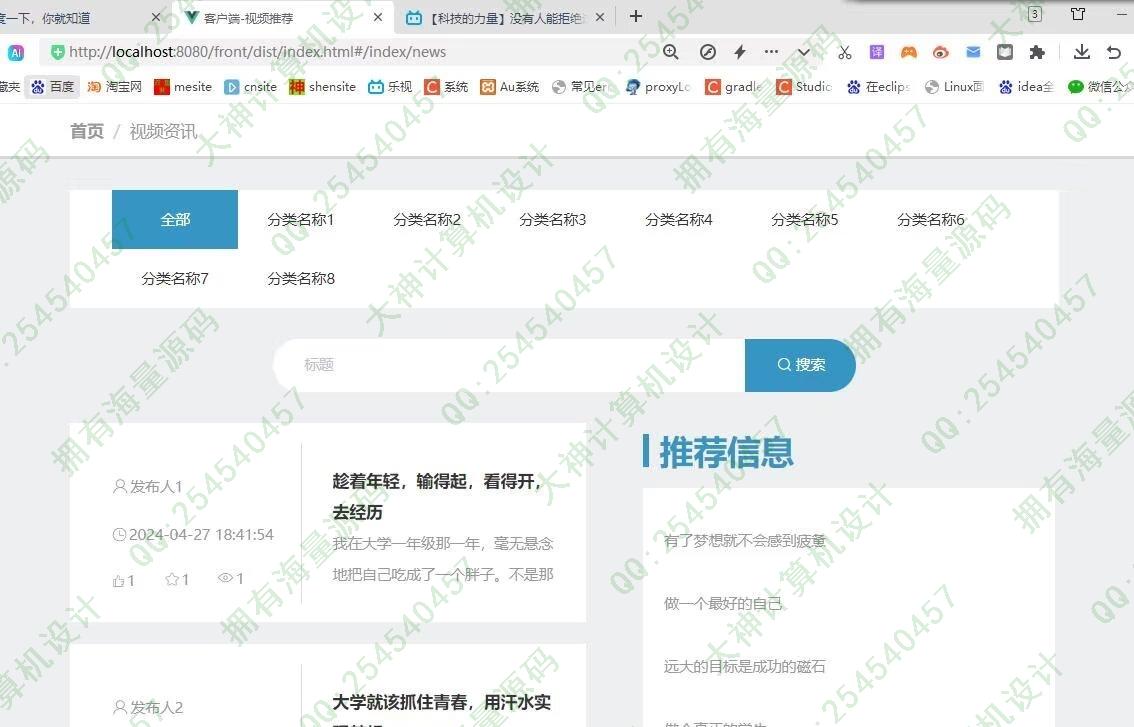Open the Studio bookmark
The image size is (1134, 727).
click(x=804, y=87)
